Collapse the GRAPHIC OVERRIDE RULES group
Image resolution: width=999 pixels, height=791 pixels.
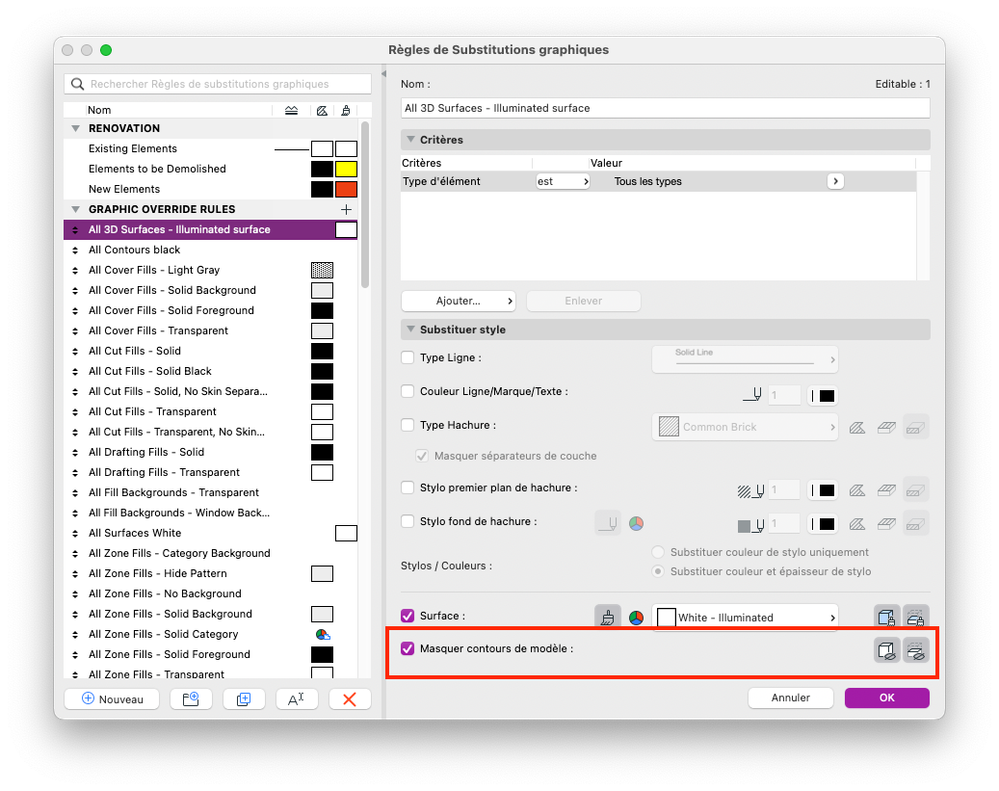(x=76, y=210)
